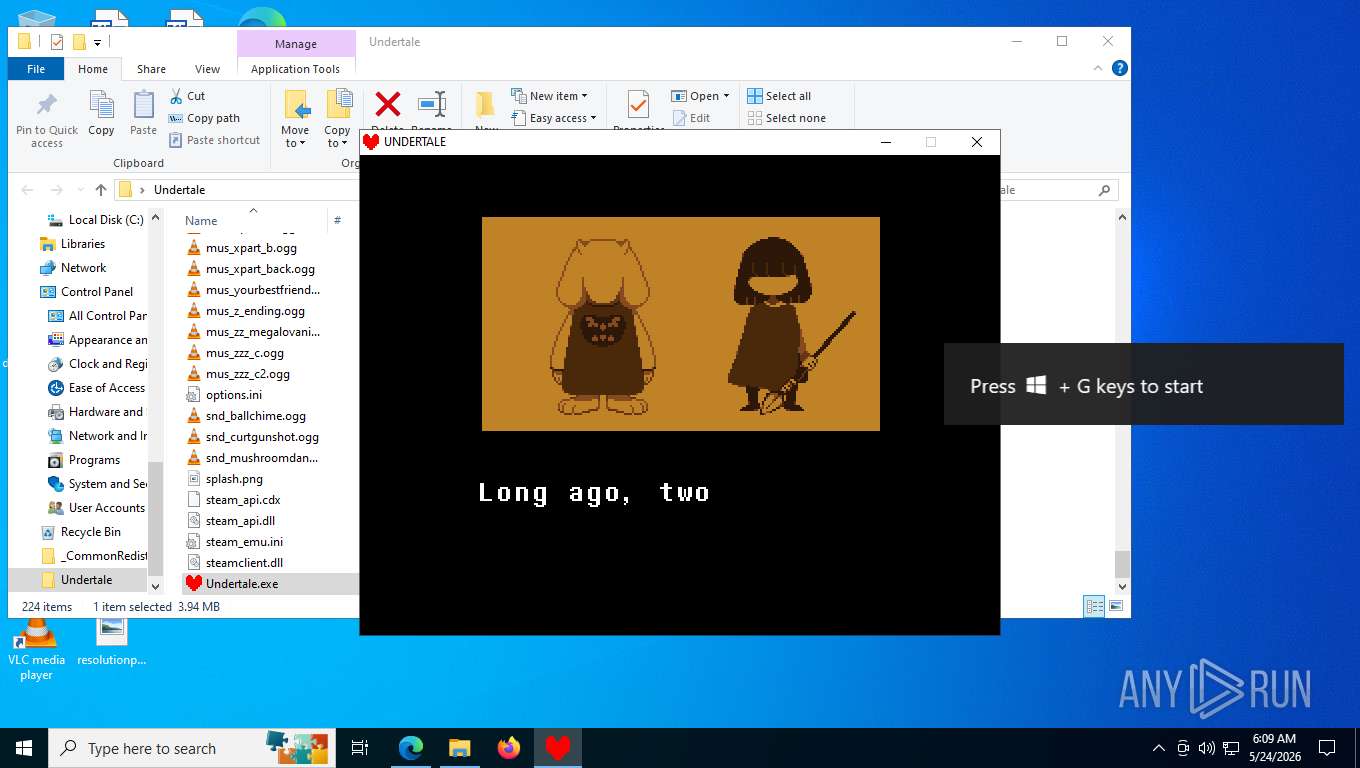Open the New item dropdown
Screen dimensions: 1360x768
[549, 96]
